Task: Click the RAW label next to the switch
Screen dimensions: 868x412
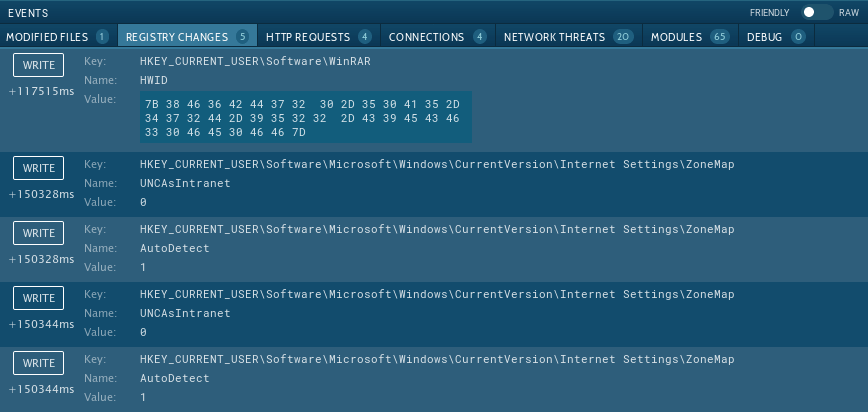Action: pos(848,12)
